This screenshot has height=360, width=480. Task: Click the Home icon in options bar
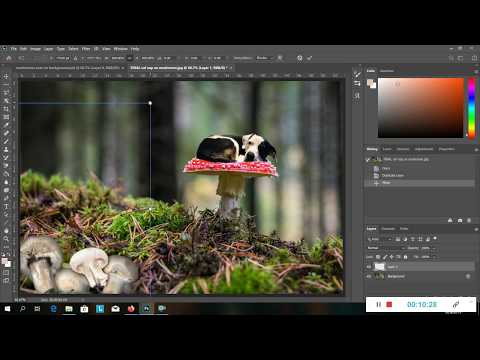pyautogui.click(x=9, y=58)
